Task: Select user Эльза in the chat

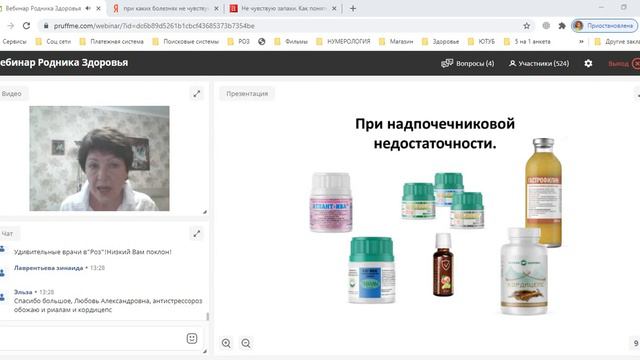Action: 23,292
